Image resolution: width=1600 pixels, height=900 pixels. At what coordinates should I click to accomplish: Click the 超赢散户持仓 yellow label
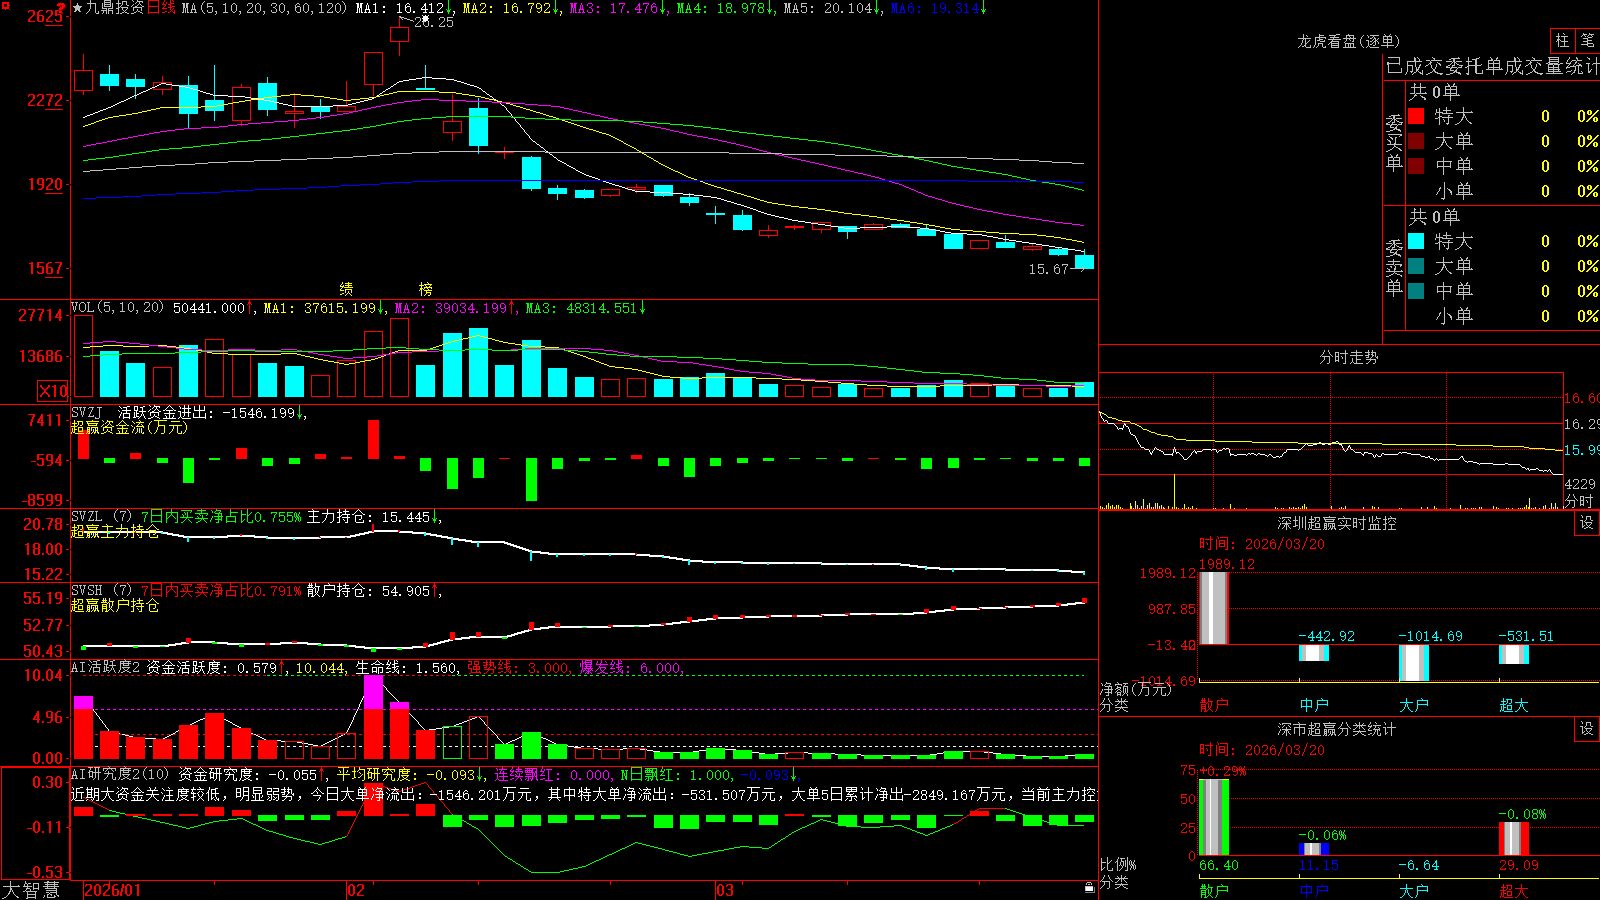pyautogui.click(x=115, y=605)
